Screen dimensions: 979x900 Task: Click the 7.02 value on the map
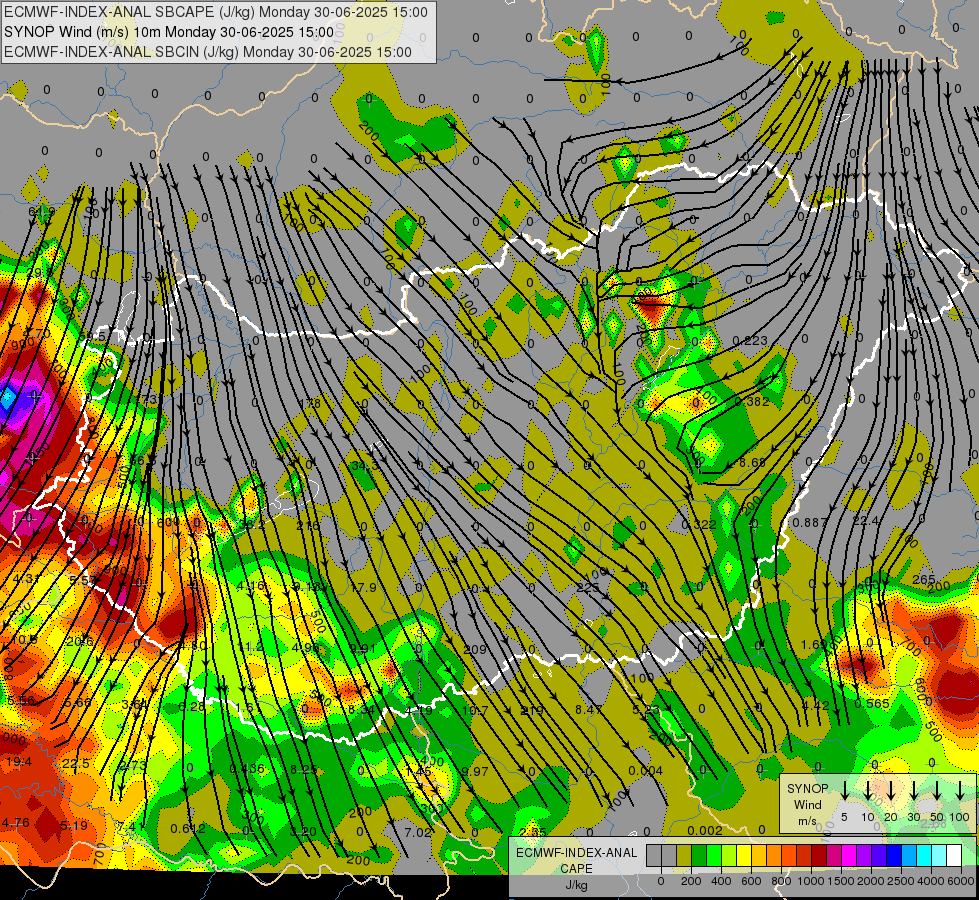point(418,832)
